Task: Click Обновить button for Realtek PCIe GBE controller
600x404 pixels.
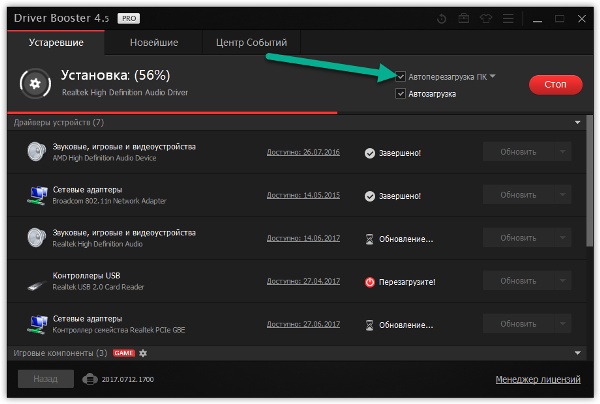Action: pyautogui.click(x=518, y=324)
